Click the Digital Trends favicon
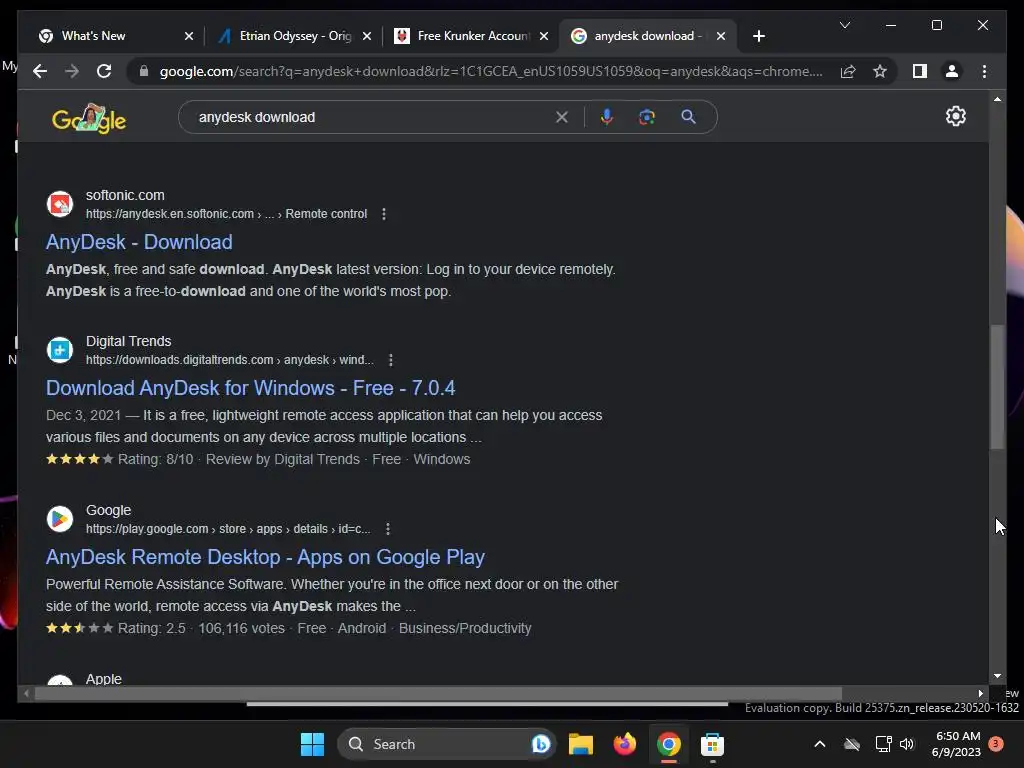 click(59, 350)
